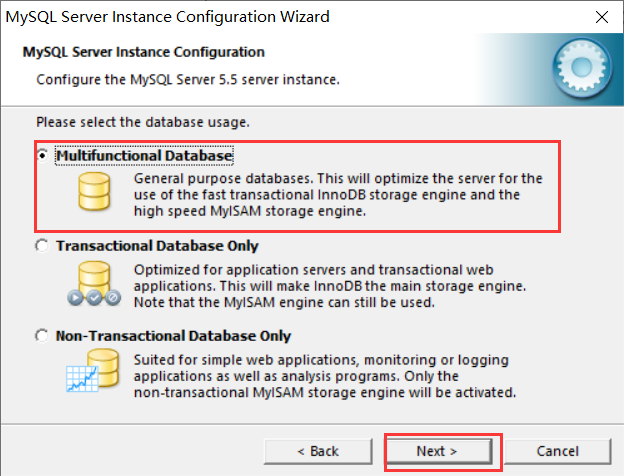624x476 pixels.
Task: Click the Transactional Database Only label
Action: click(x=157, y=246)
